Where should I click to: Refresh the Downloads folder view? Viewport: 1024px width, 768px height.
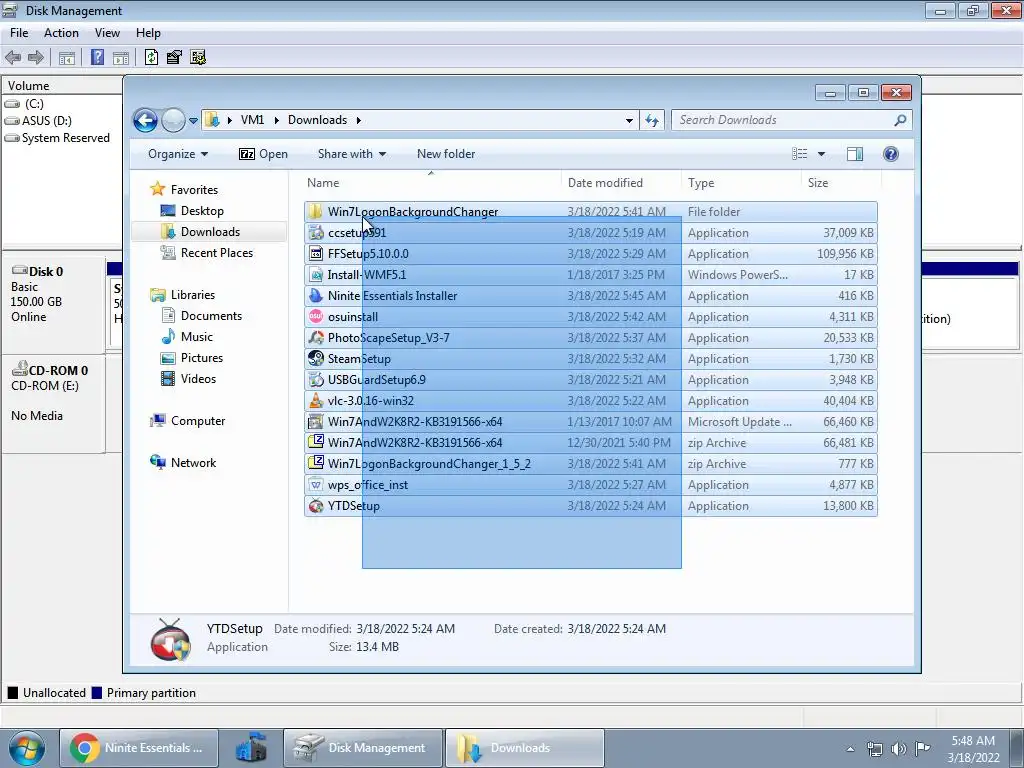652,121
